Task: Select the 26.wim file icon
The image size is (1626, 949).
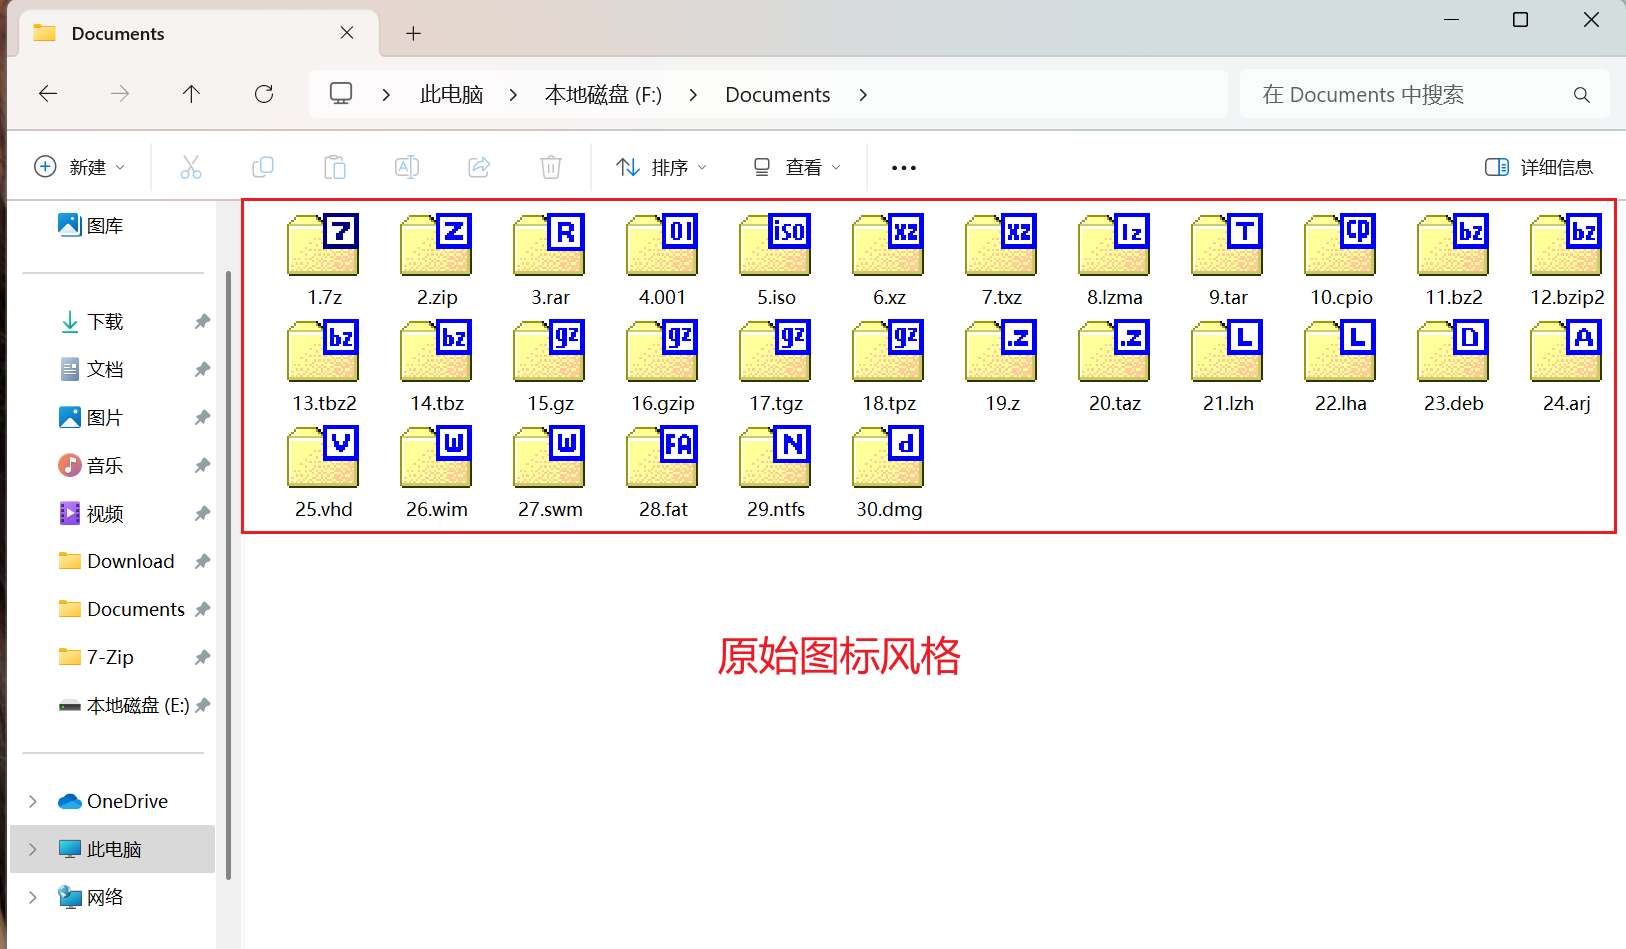Action: click(436, 457)
